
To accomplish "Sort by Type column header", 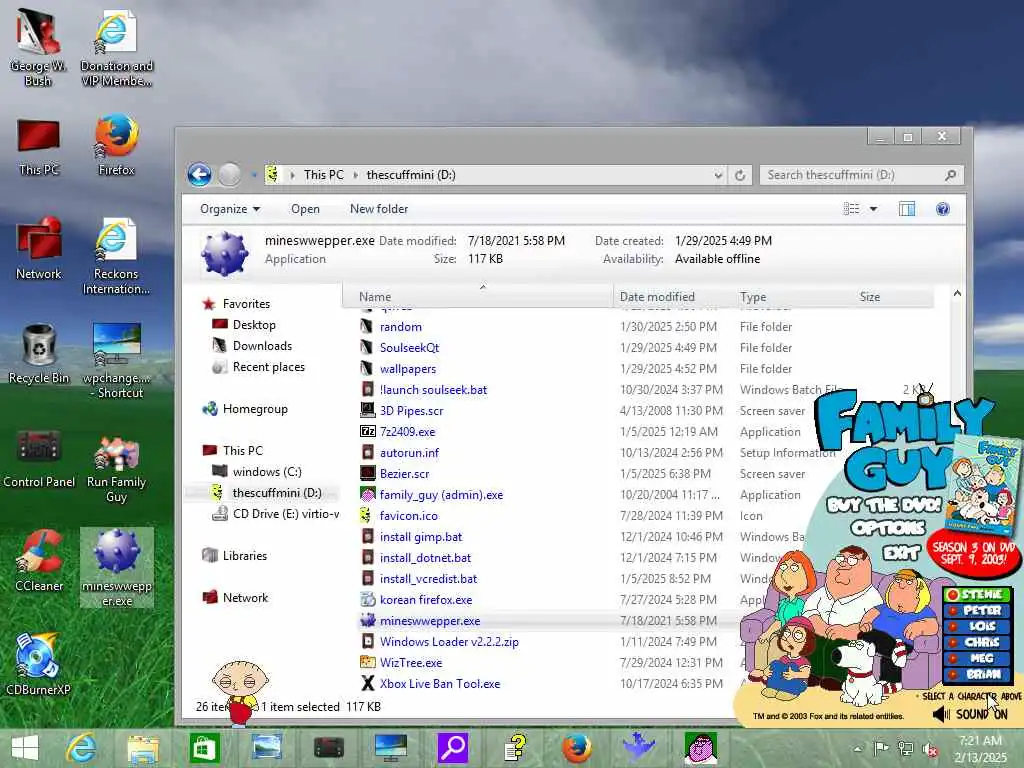I will click(793, 296).
